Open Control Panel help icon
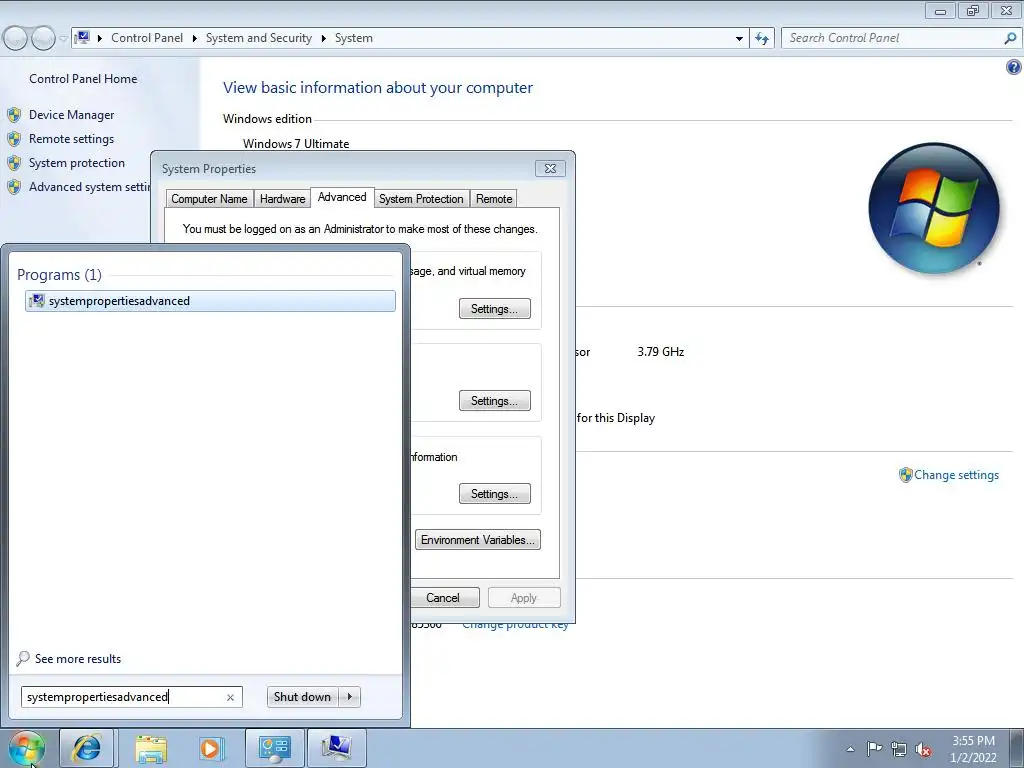Viewport: 1024px width, 768px height. click(1013, 67)
